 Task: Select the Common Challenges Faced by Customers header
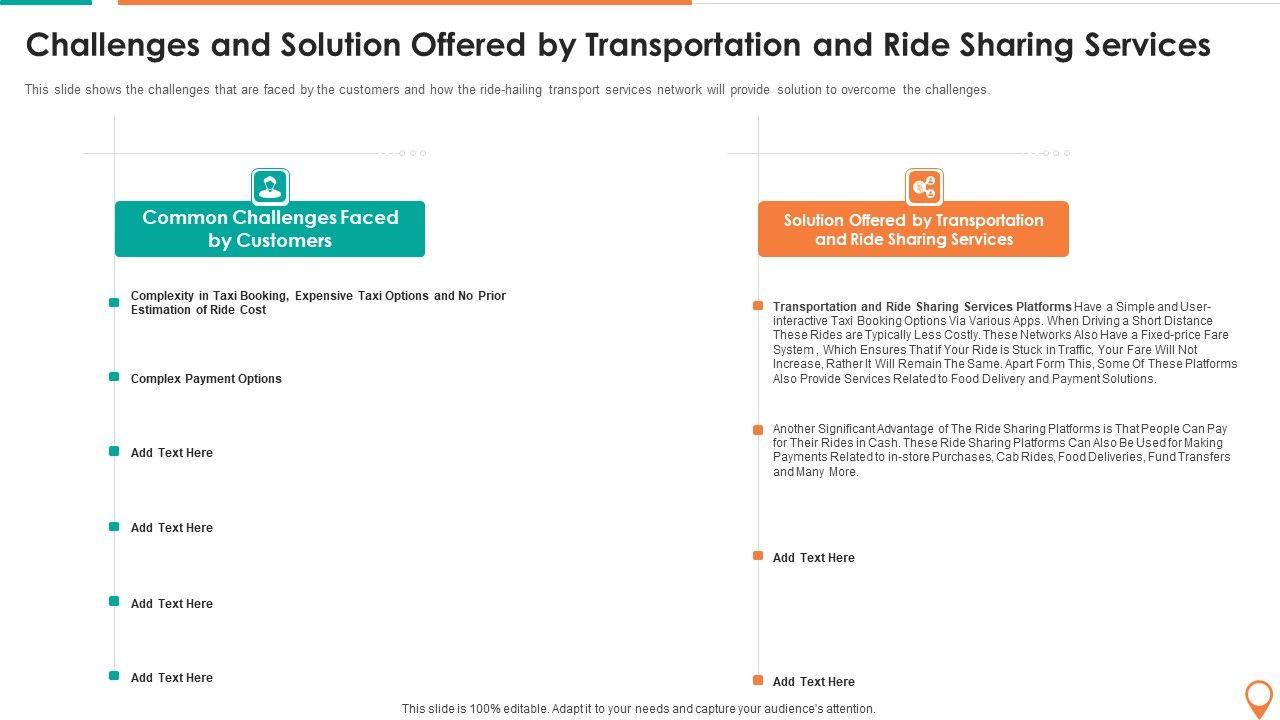(x=270, y=229)
